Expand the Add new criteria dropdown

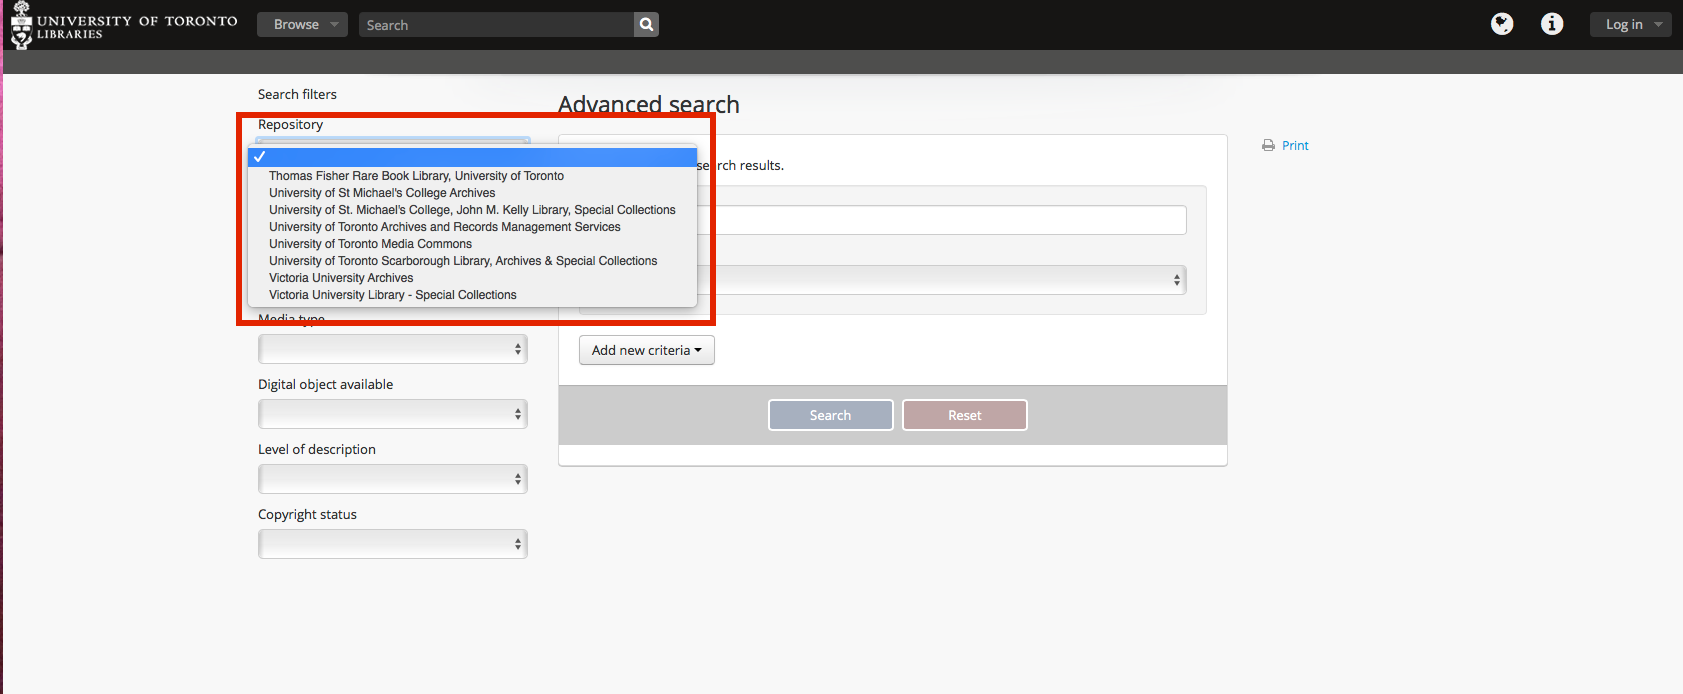[647, 350]
